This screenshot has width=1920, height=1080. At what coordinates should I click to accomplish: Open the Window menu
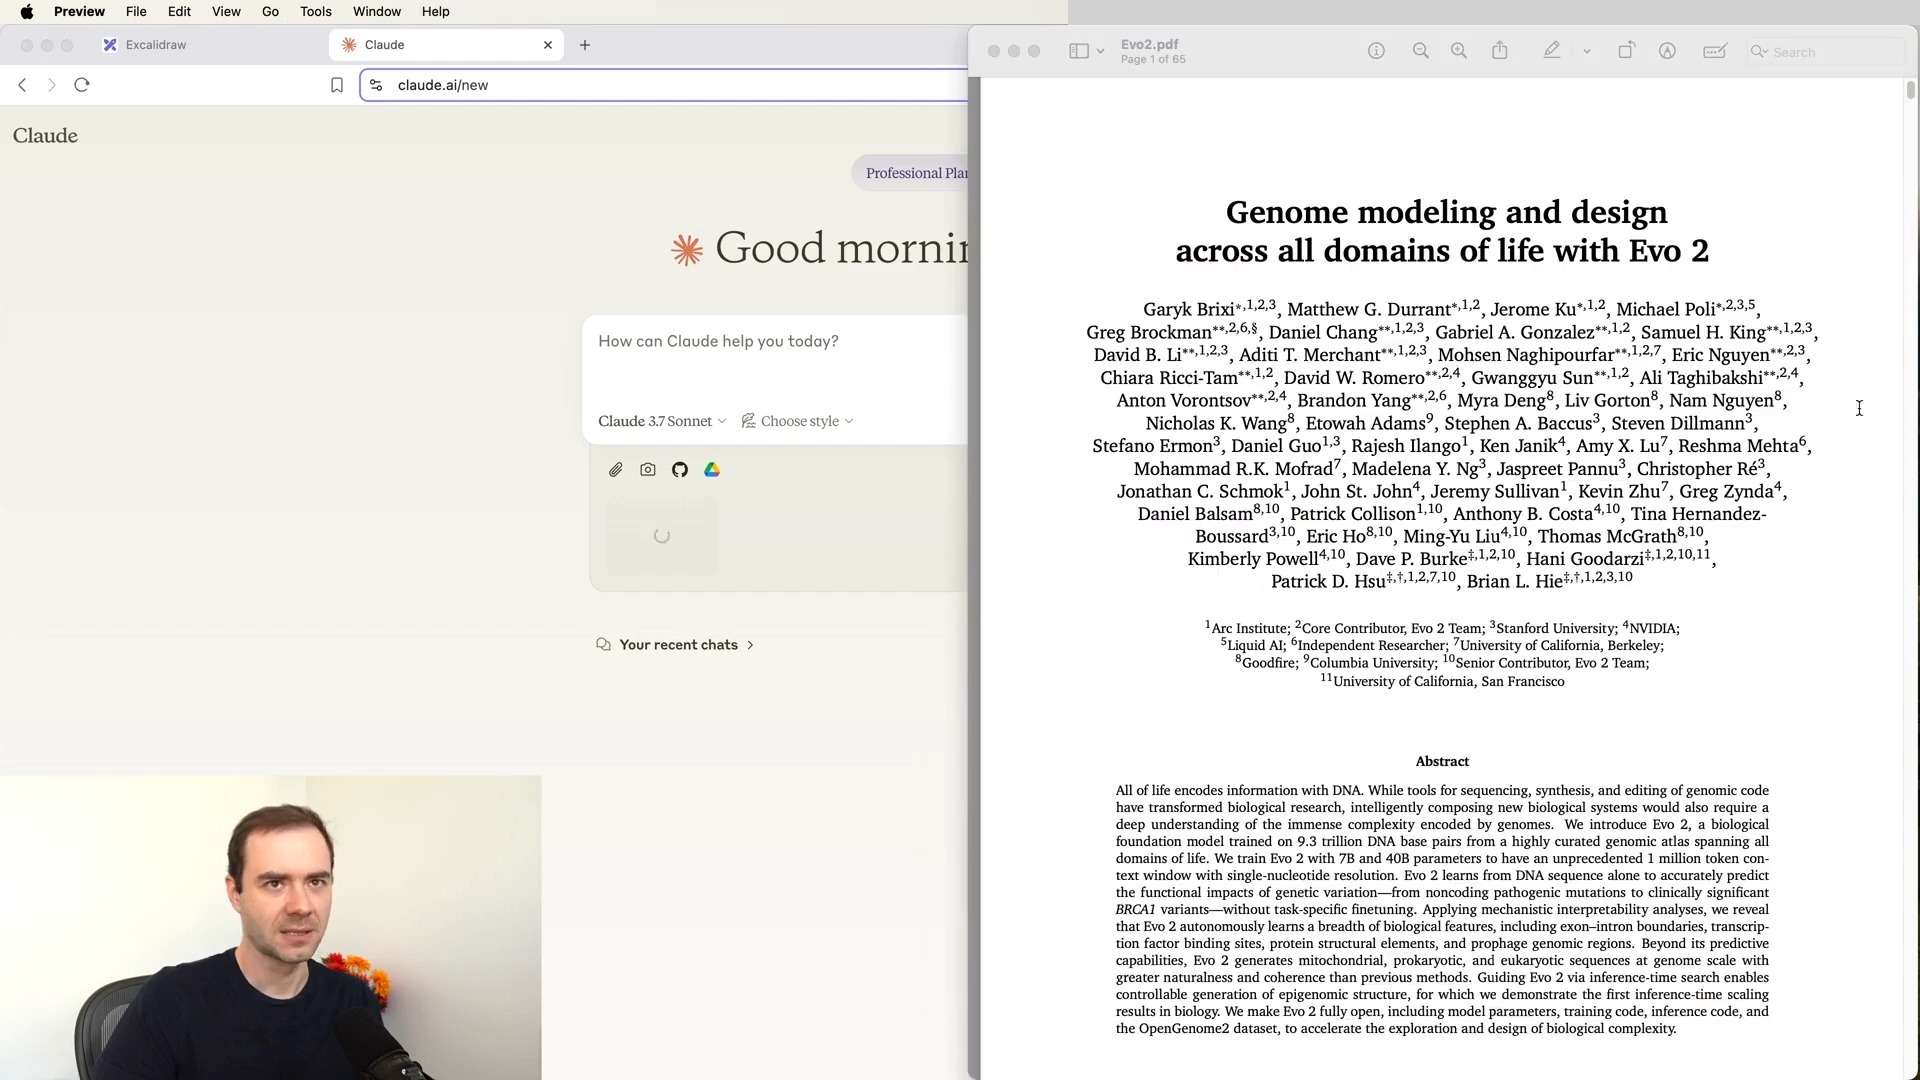tap(377, 12)
